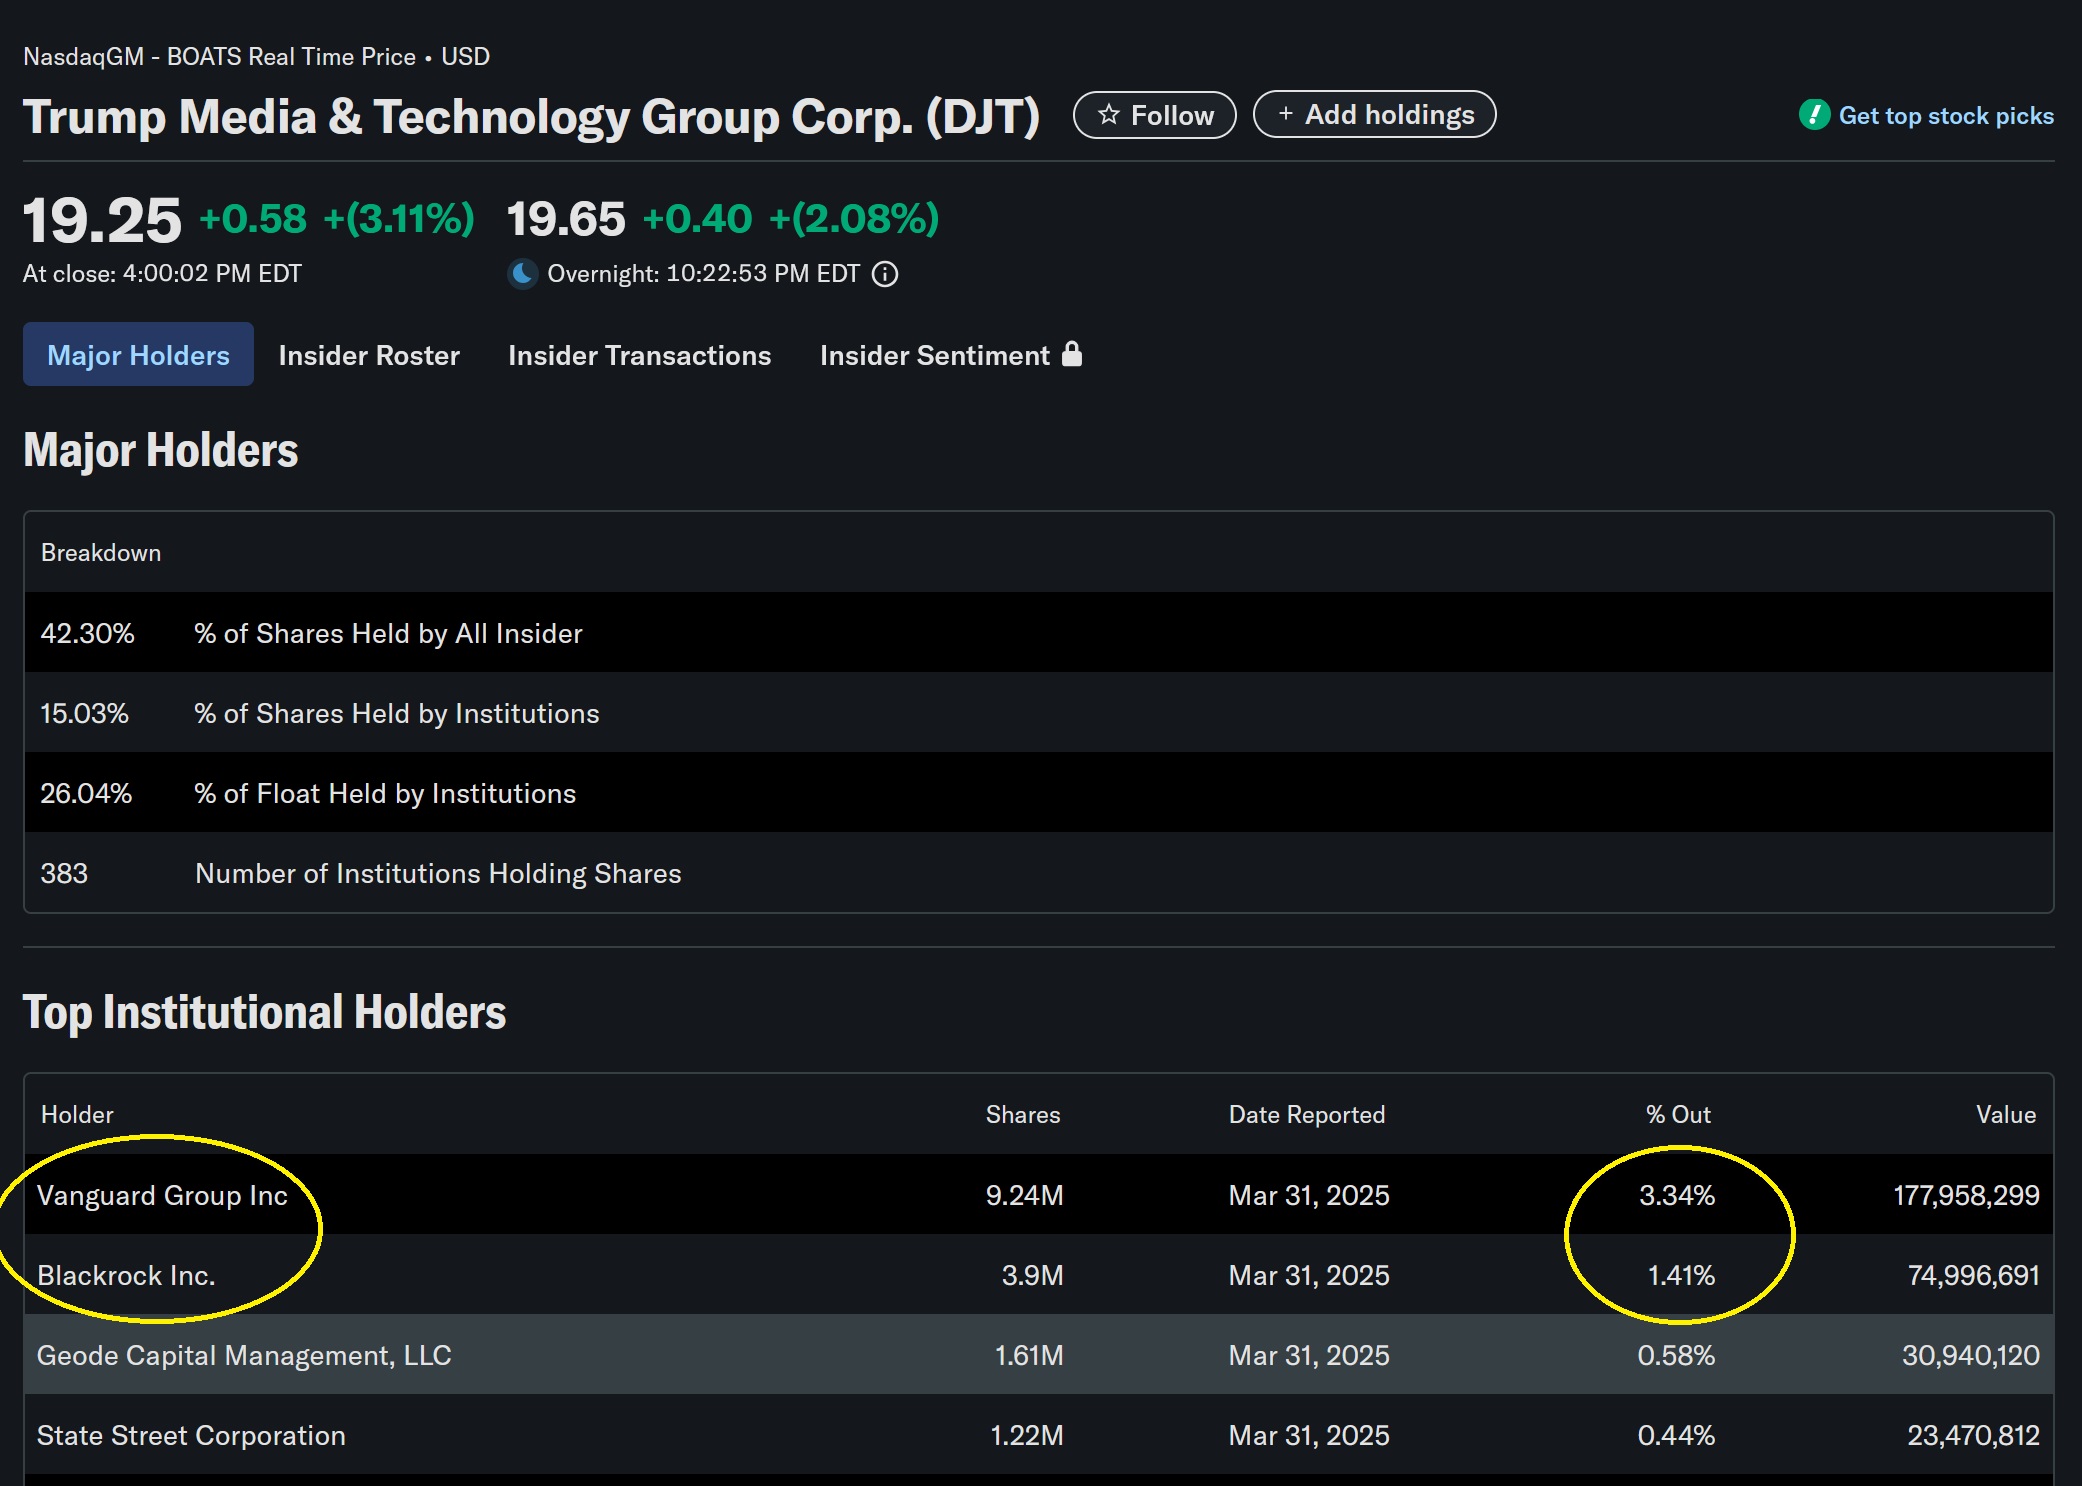Click the Breakdown table heading
Image resolution: width=2082 pixels, height=1486 pixels.
coord(101,553)
